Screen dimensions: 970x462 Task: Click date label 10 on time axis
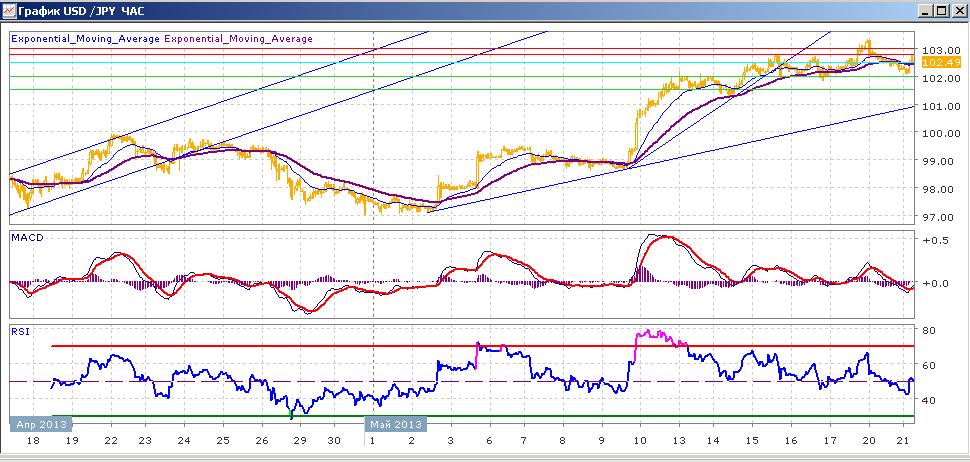pos(640,441)
